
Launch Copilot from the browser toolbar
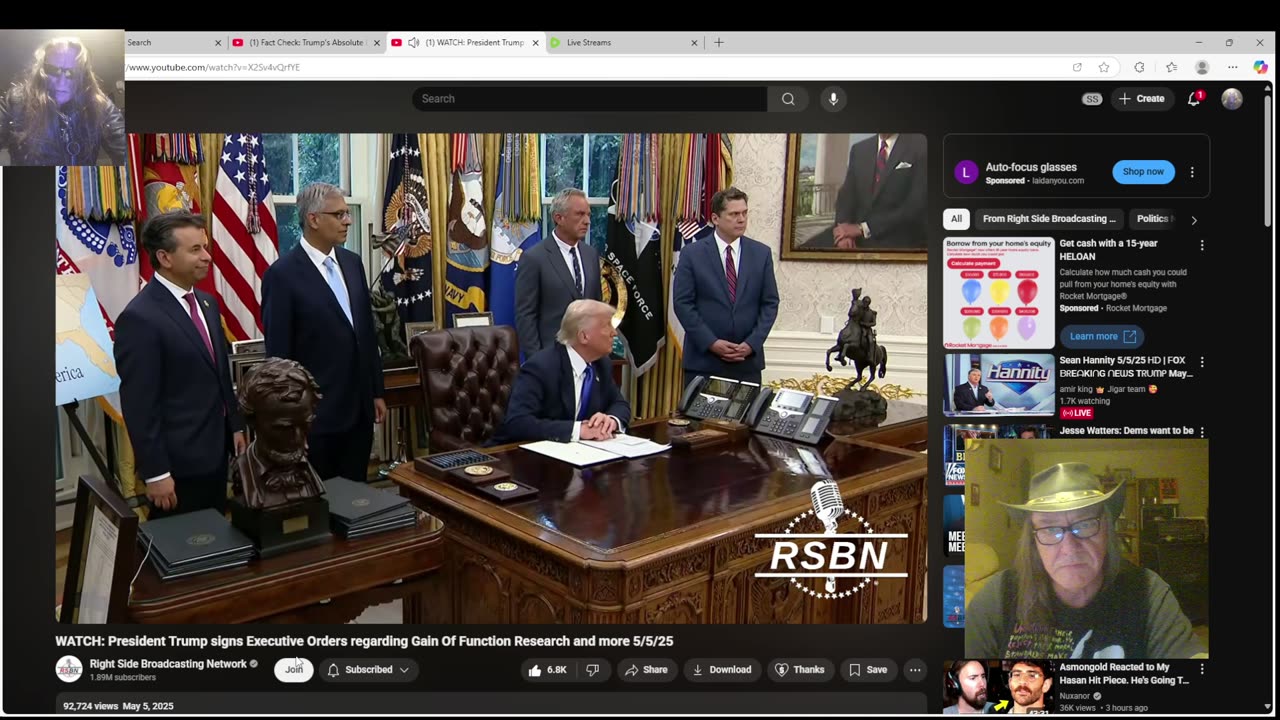click(1260, 67)
